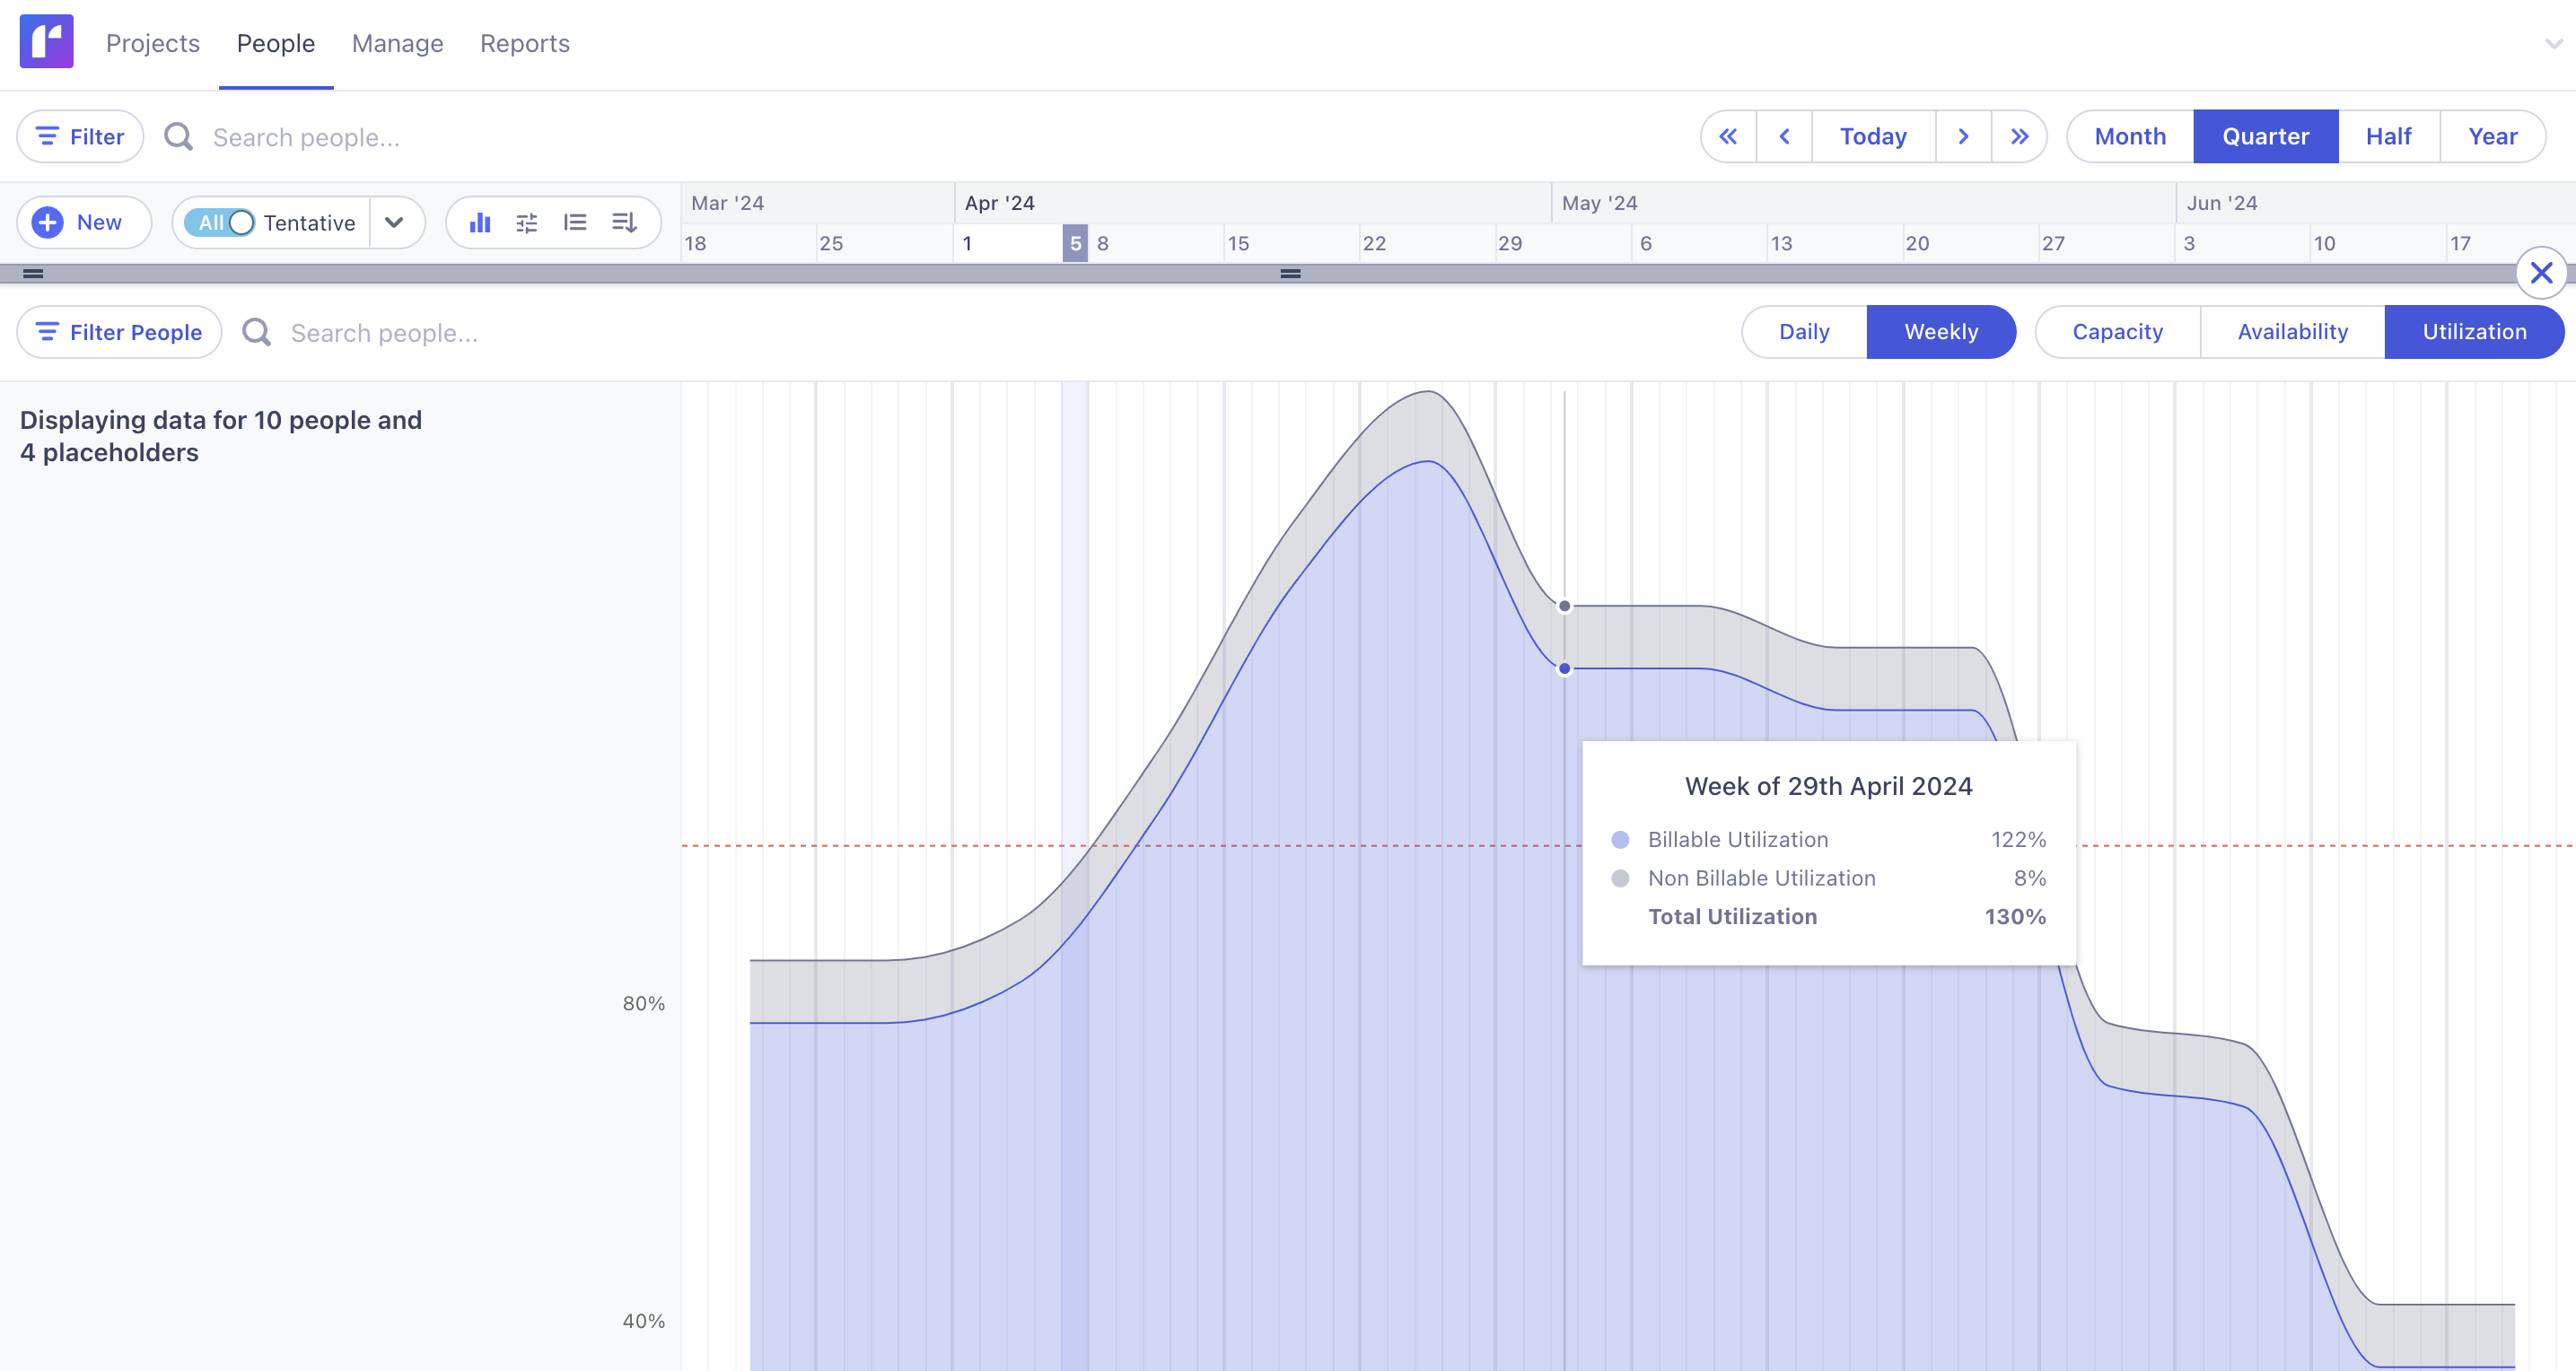Viewport: 2576px width, 1371px height.
Task: Click the Today button
Action: click(x=1873, y=135)
